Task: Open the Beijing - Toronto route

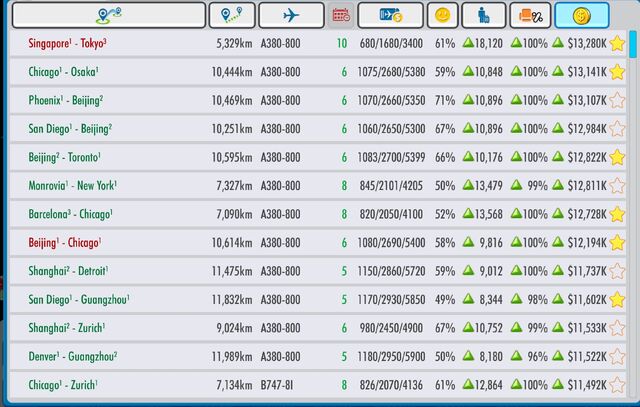Action: (x=318, y=157)
